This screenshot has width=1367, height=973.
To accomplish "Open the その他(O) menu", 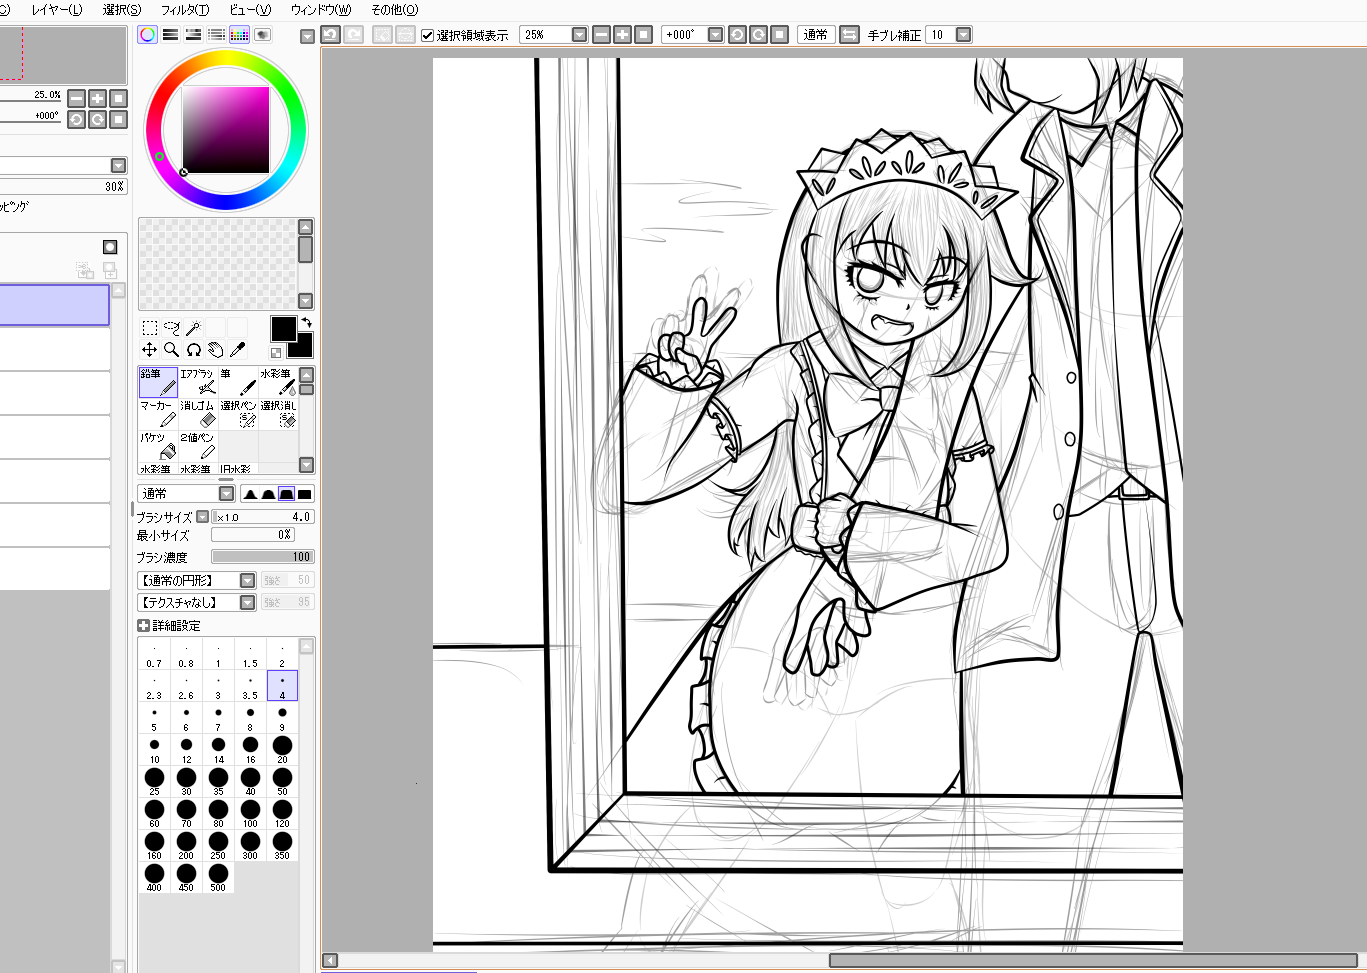I will [395, 10].
